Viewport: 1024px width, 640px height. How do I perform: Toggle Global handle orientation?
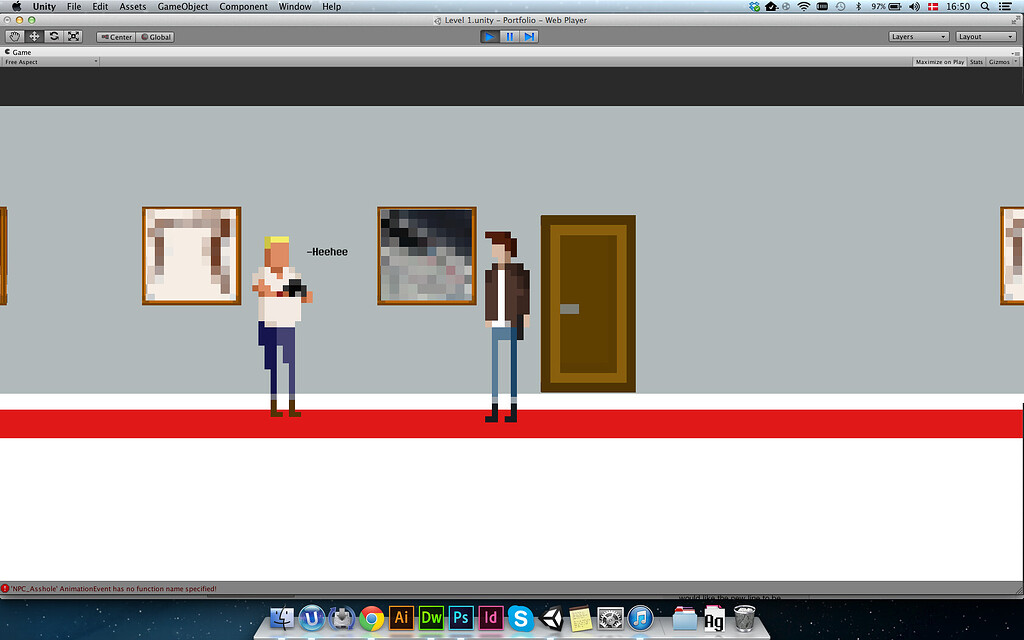155,36
